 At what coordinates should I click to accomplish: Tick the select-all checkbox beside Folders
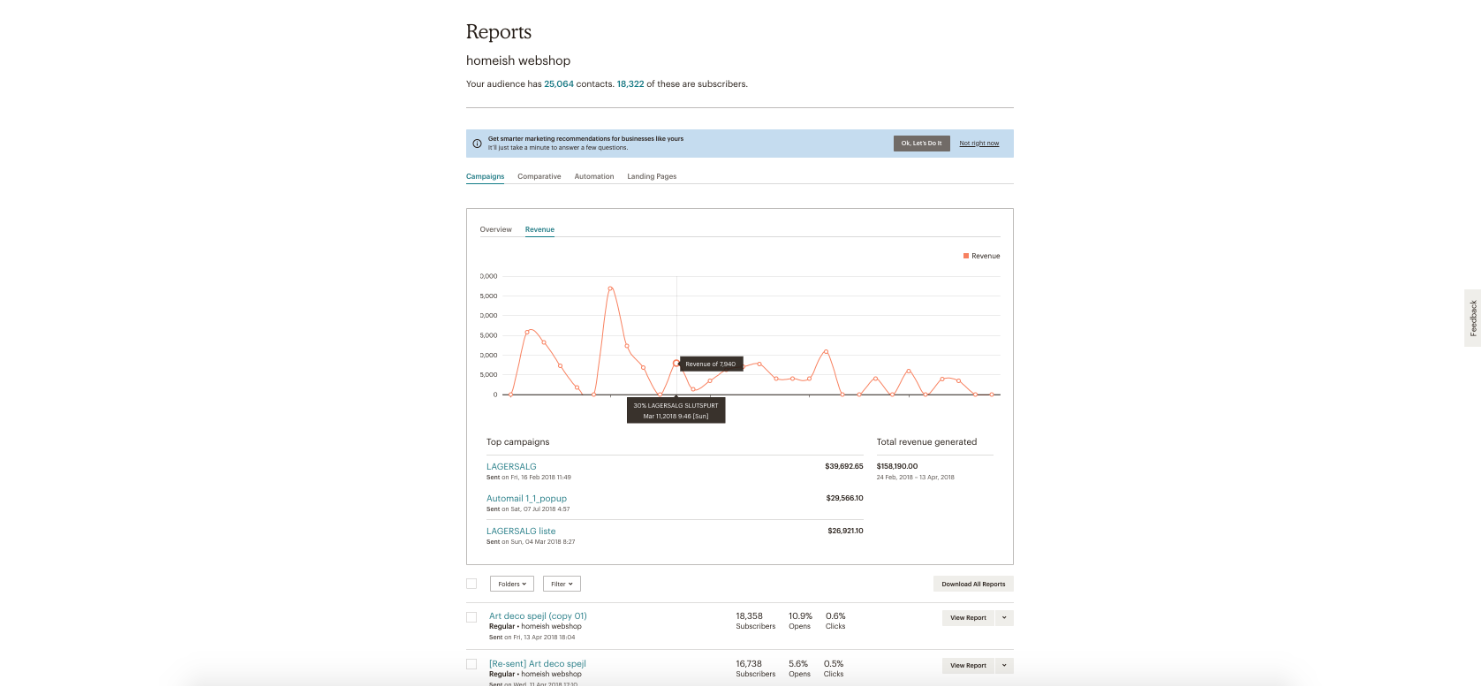[x=472, y=584]
